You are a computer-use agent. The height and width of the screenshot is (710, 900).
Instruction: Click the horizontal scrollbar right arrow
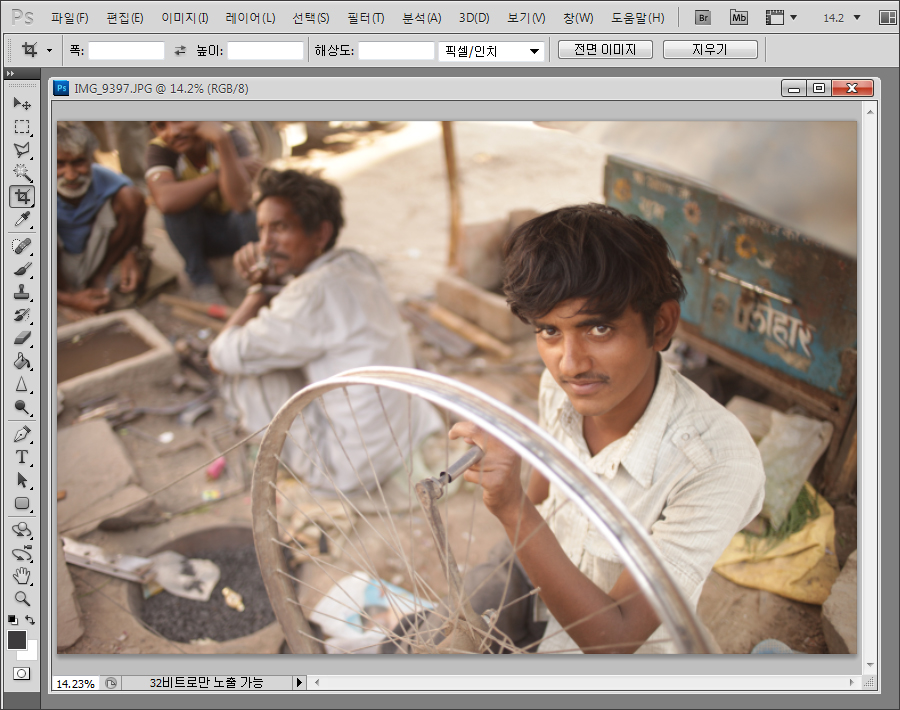pyautogui.click(x=852, y=682)
